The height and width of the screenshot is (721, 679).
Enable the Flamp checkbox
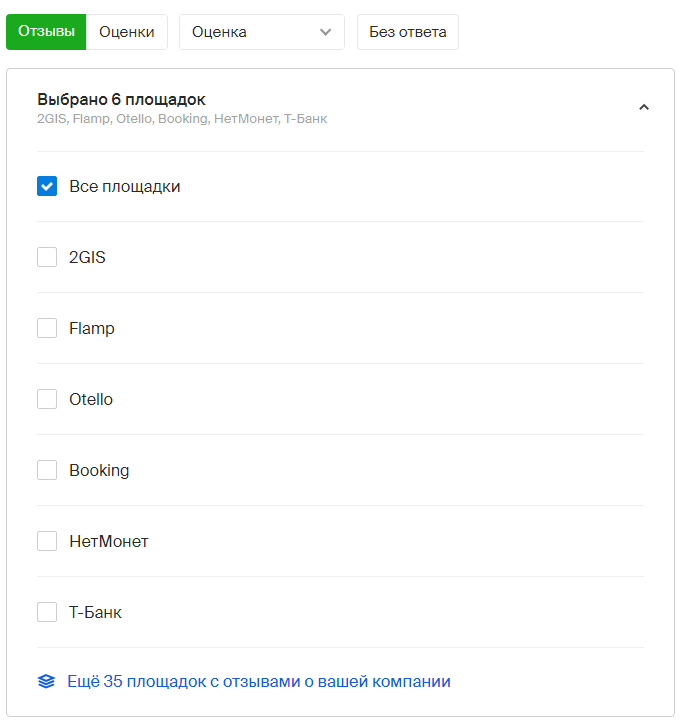coord(47,328)
